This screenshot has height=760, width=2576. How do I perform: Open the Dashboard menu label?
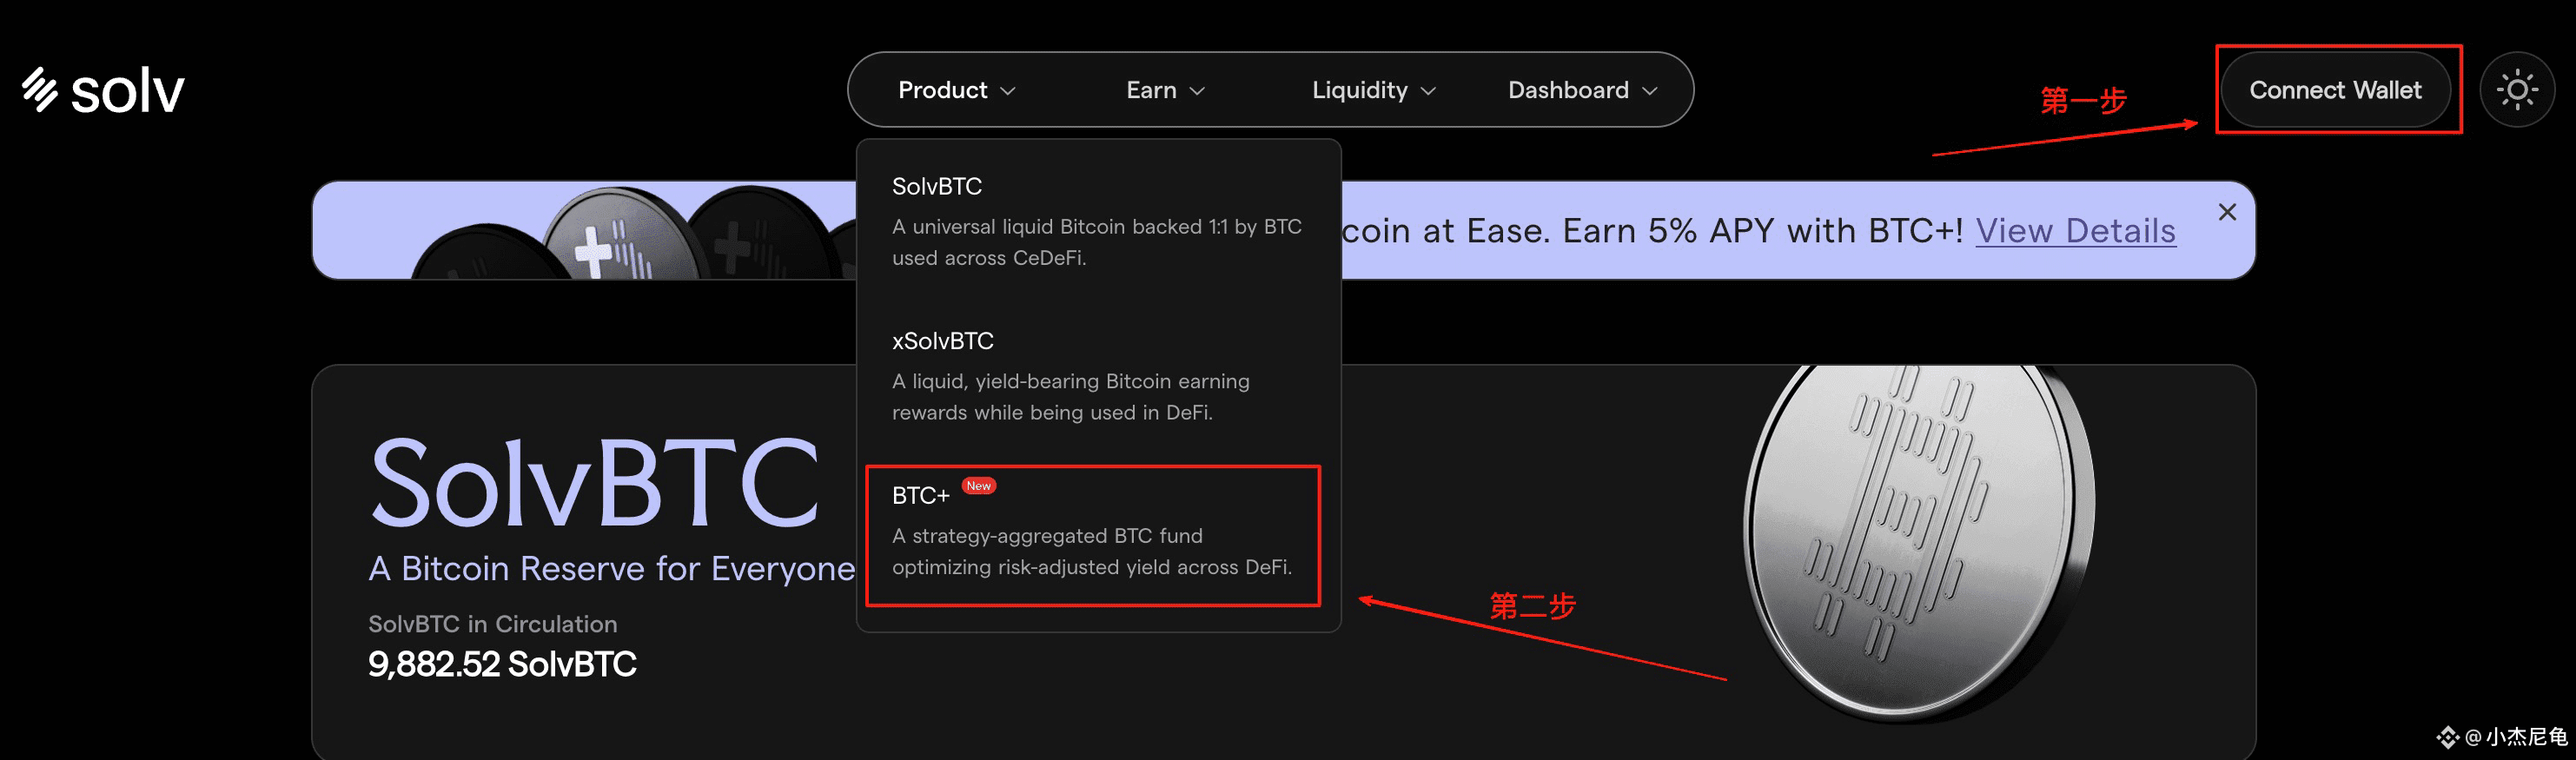click(x=1568, y=90)
